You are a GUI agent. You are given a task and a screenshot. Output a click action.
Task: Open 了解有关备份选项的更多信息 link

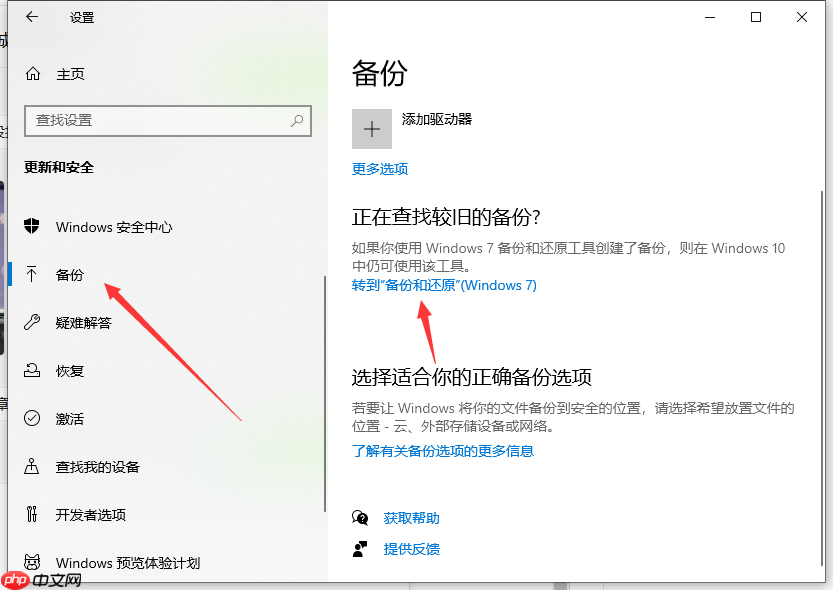pyautogui.click(x=444, y=451)
